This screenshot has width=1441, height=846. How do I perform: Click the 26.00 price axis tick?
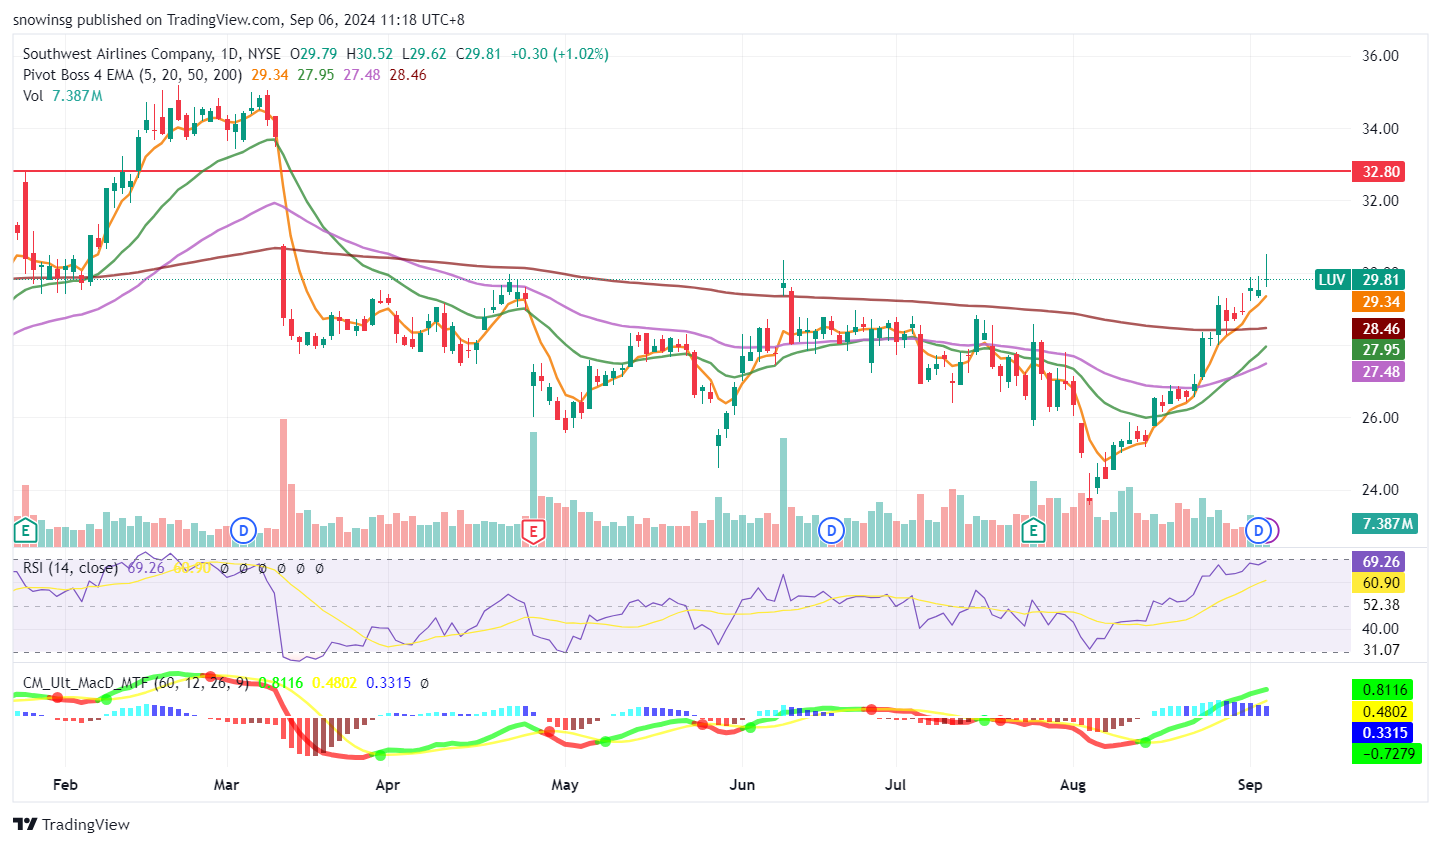tap(1380, 417)
